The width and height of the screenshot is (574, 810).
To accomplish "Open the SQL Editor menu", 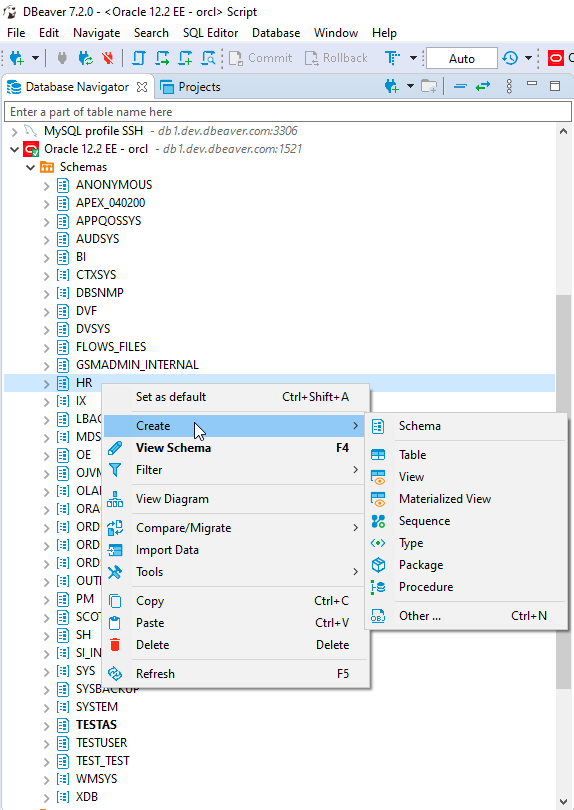I will (x=210, y=33).
